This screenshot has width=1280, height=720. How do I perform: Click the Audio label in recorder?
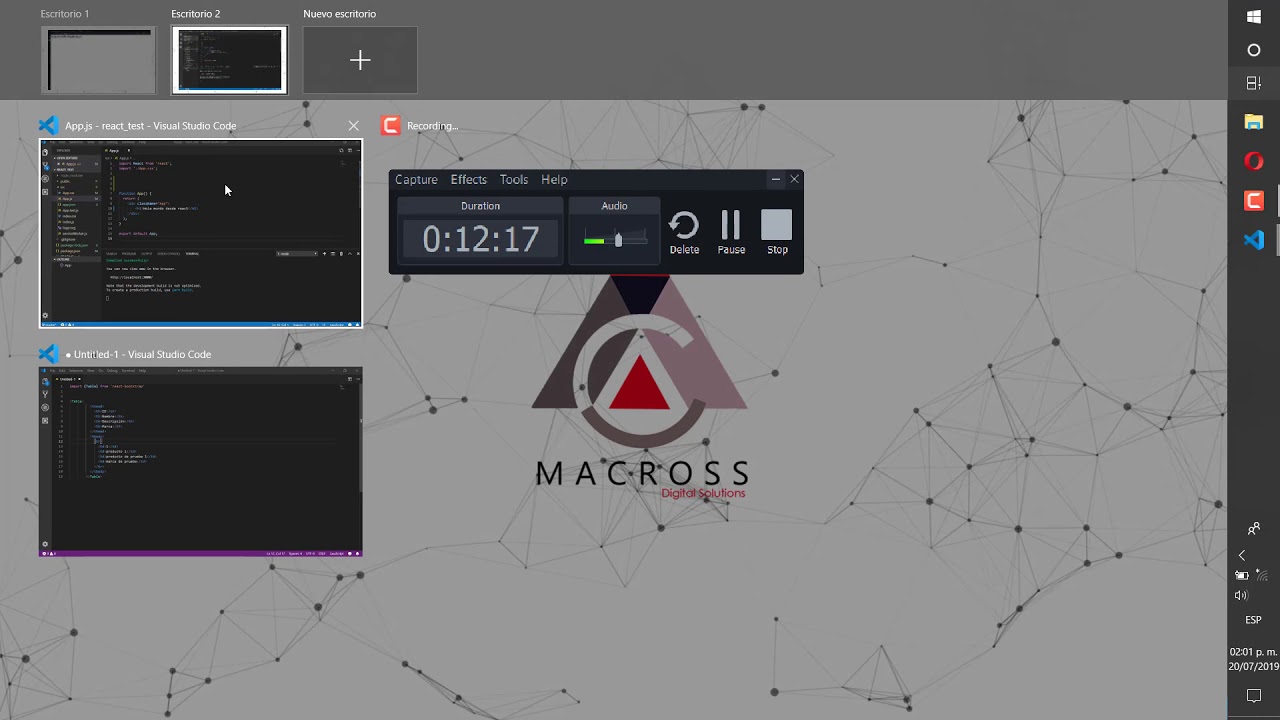click(x=614, y=206)
